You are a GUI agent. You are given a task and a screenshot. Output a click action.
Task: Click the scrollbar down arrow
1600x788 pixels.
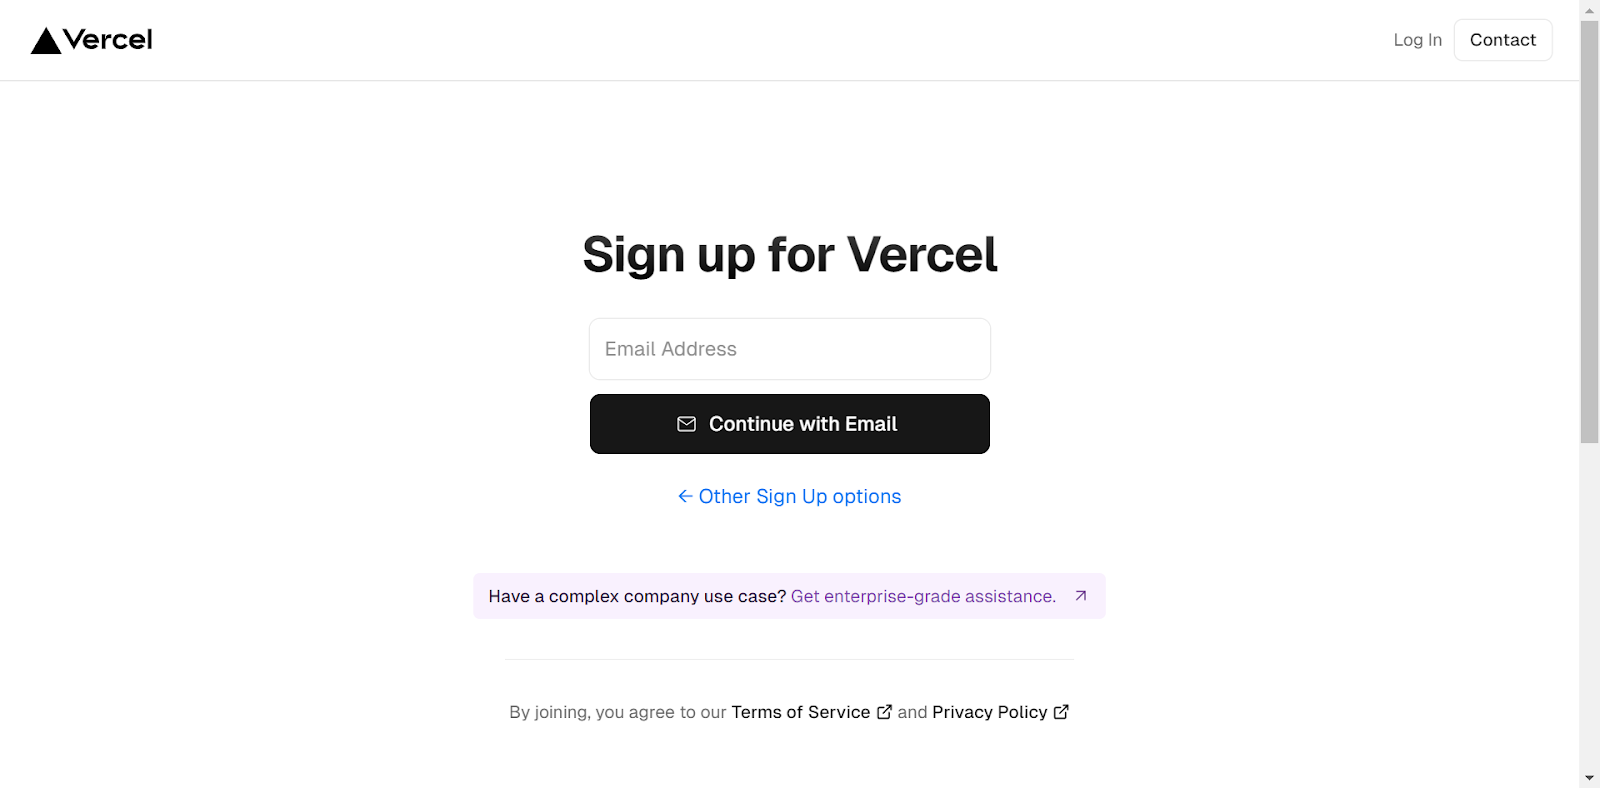1590,778
